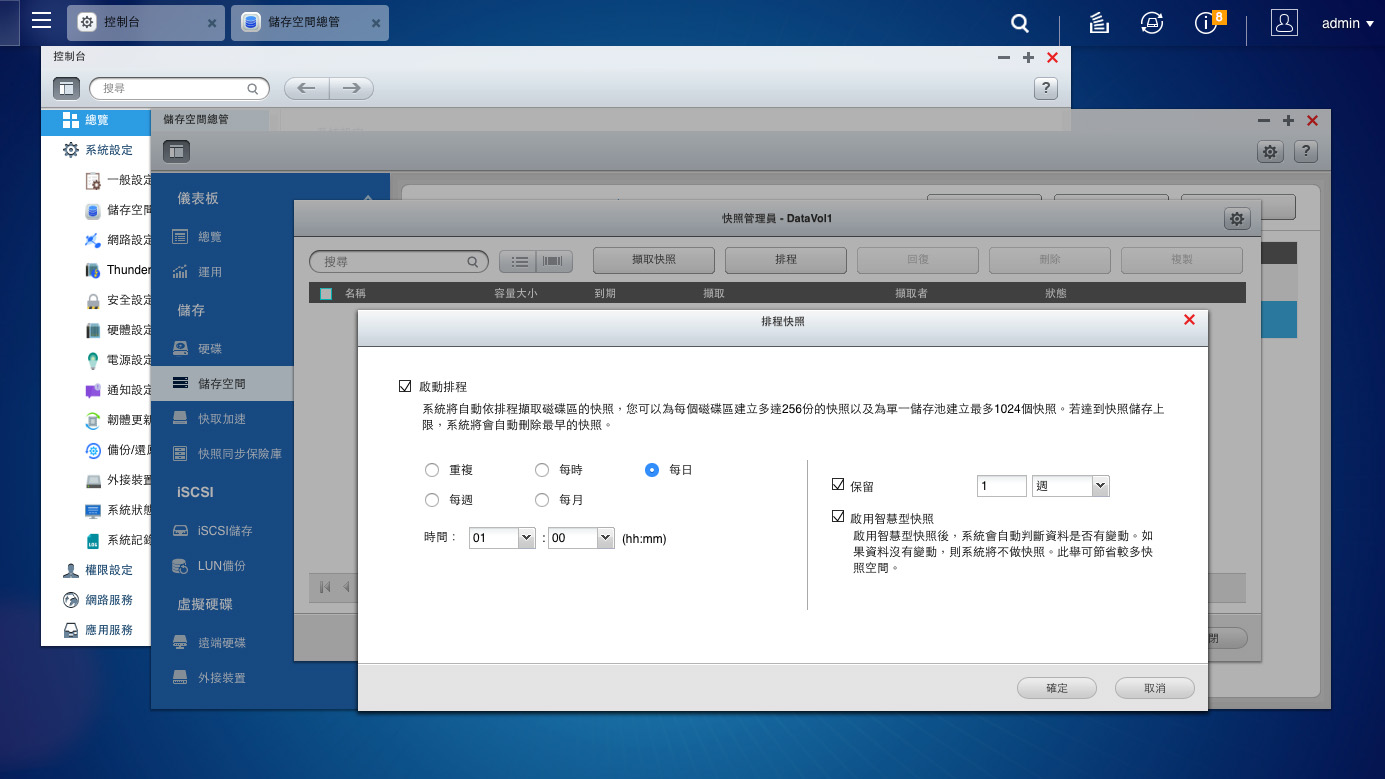Image resolution: width=1385 pixels, height=779 pixels.
Task: Open Storage Manager help question icon
Action: 1305,152
